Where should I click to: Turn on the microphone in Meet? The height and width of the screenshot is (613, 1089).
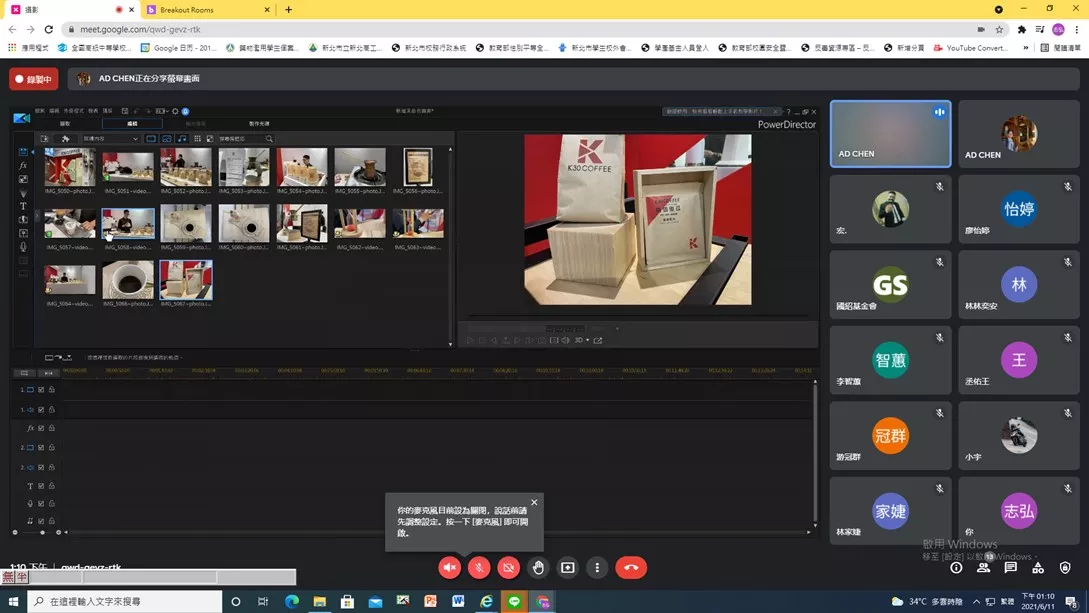[479, 567]
